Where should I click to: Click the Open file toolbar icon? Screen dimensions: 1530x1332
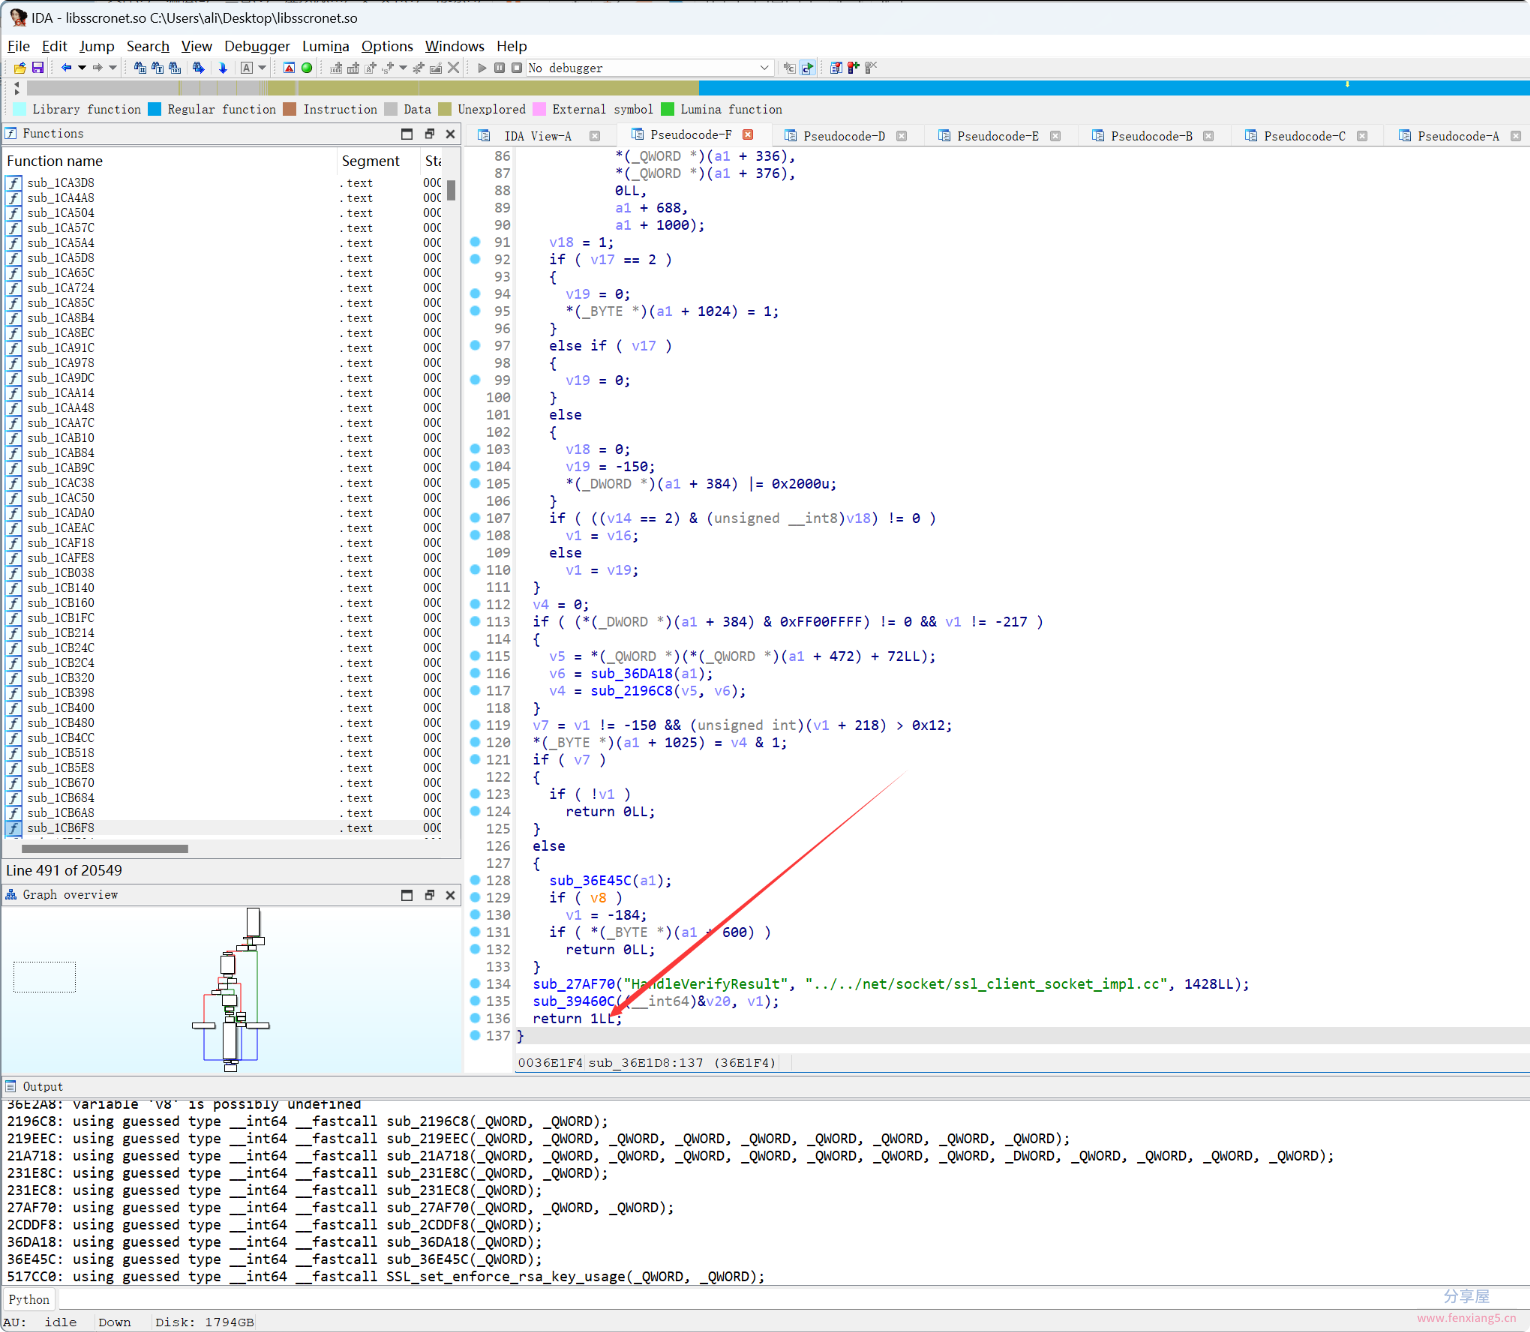pyautogui.click(x=20, y=68)
